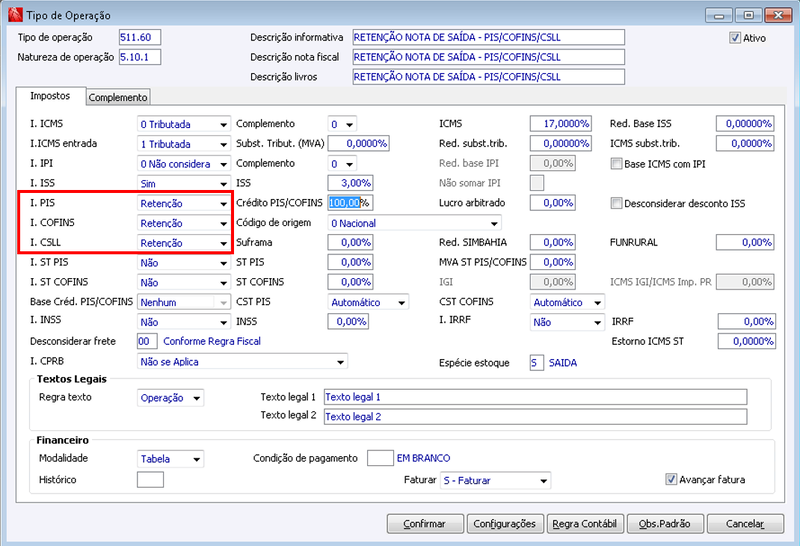
Task: Click the Descrição informativa field
Action: pos(488,37)
